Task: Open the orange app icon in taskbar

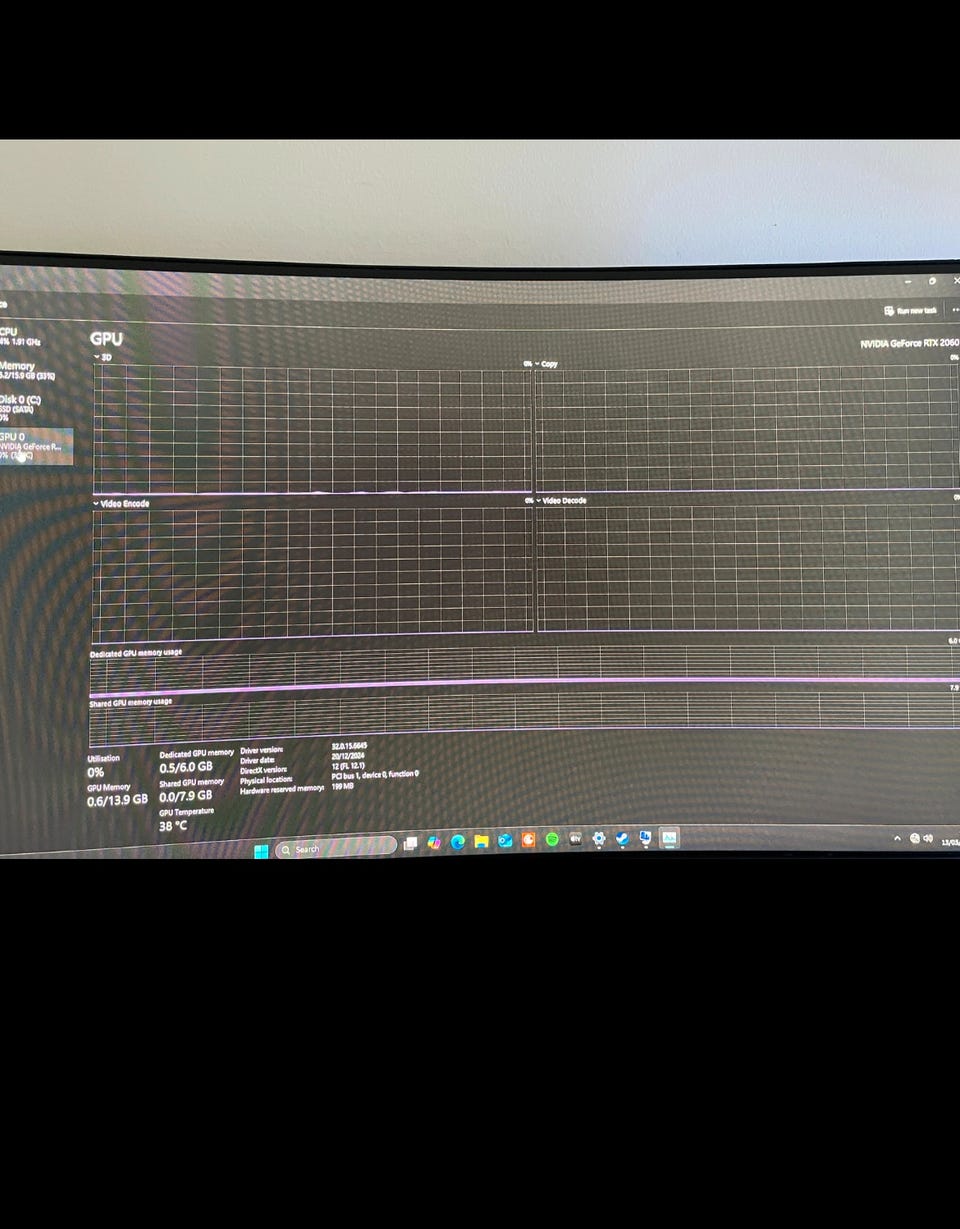Action: pos(528,841)
